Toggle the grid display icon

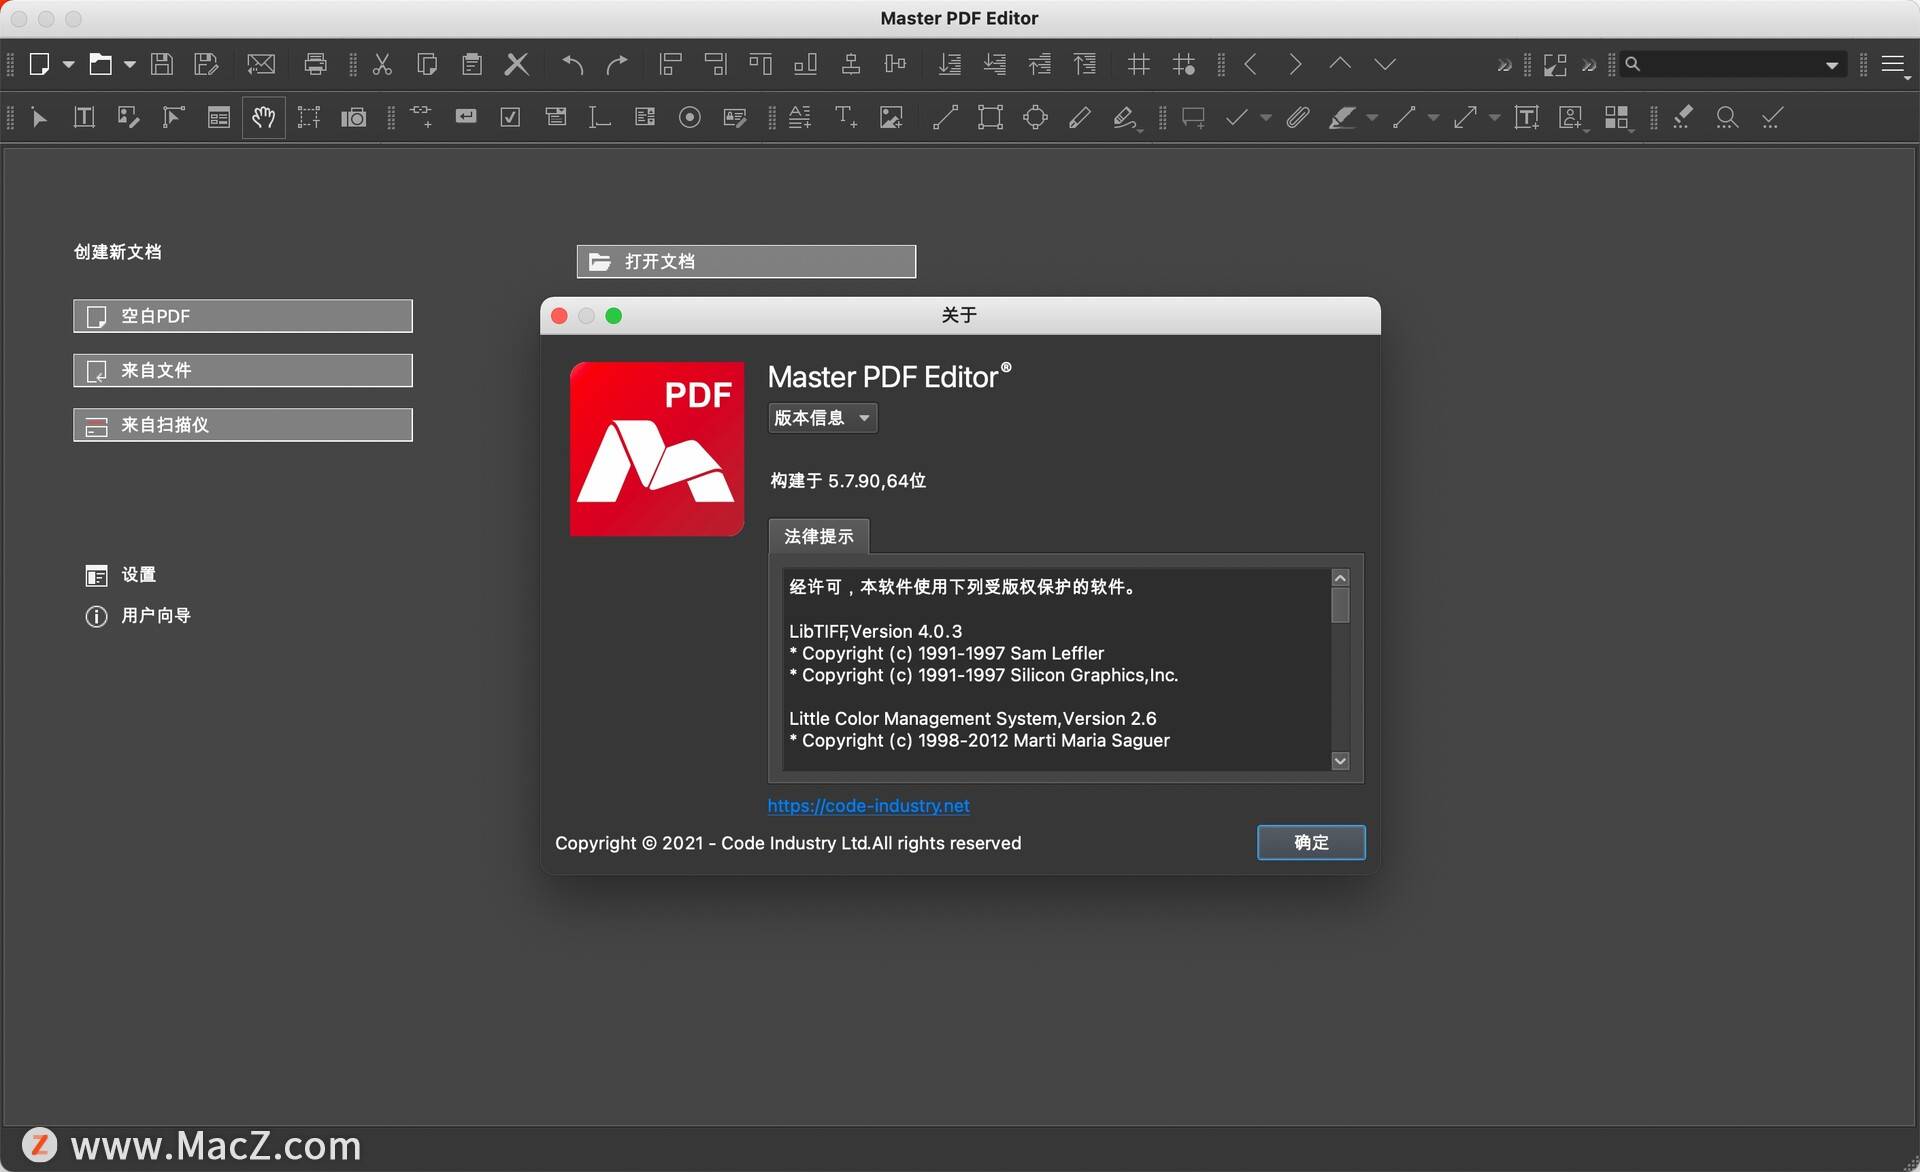(x=1138, y=64)
